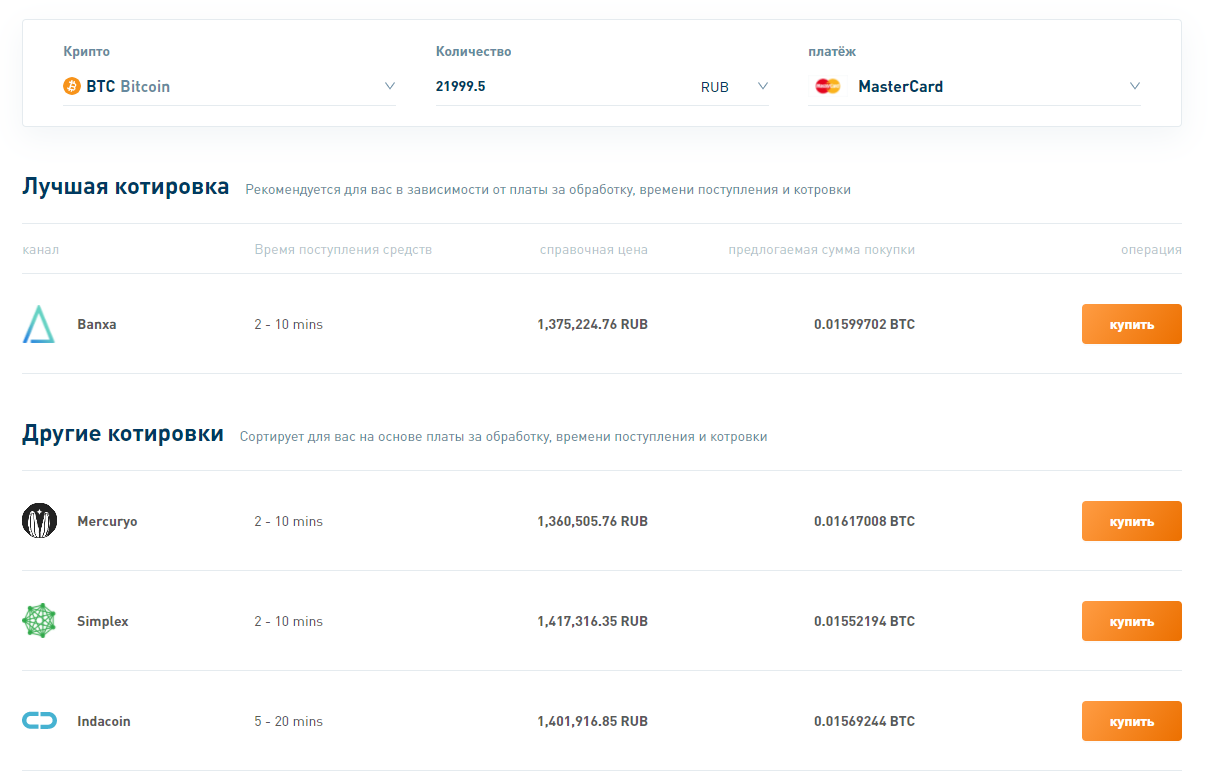This screenshot has height=779, width=1220.
Task: Click the справочная цена column header
Action: 593,249
